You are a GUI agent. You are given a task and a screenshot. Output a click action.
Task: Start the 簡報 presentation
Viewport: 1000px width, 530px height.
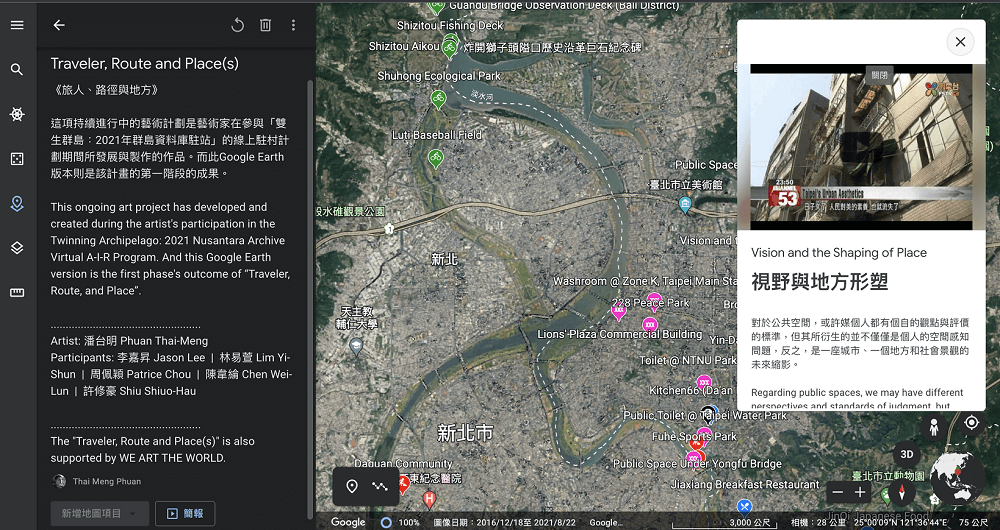(x=185, y=513)
